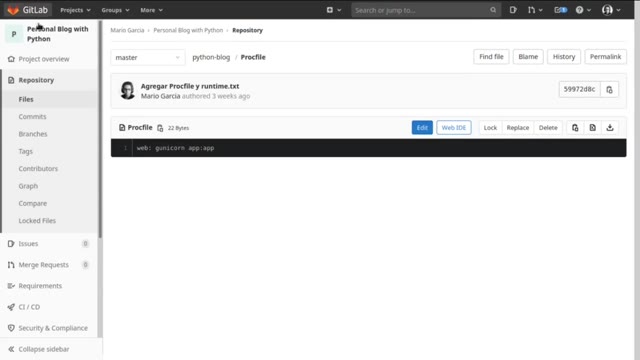The width and height of the screenshot is (640, 360).
Task: Click Mario Garcia commit author link
Action: pos(160,96)
